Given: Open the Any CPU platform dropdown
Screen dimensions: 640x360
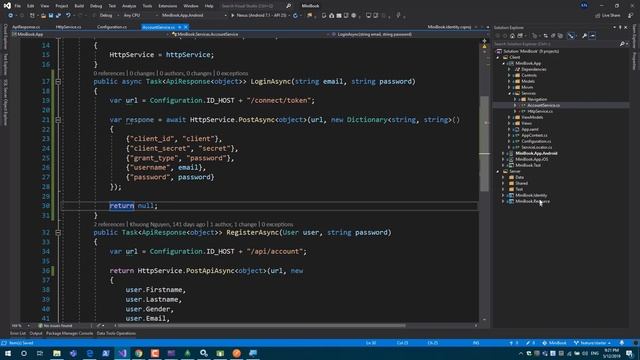Looking at the screenshot, I should click(140, 16).
